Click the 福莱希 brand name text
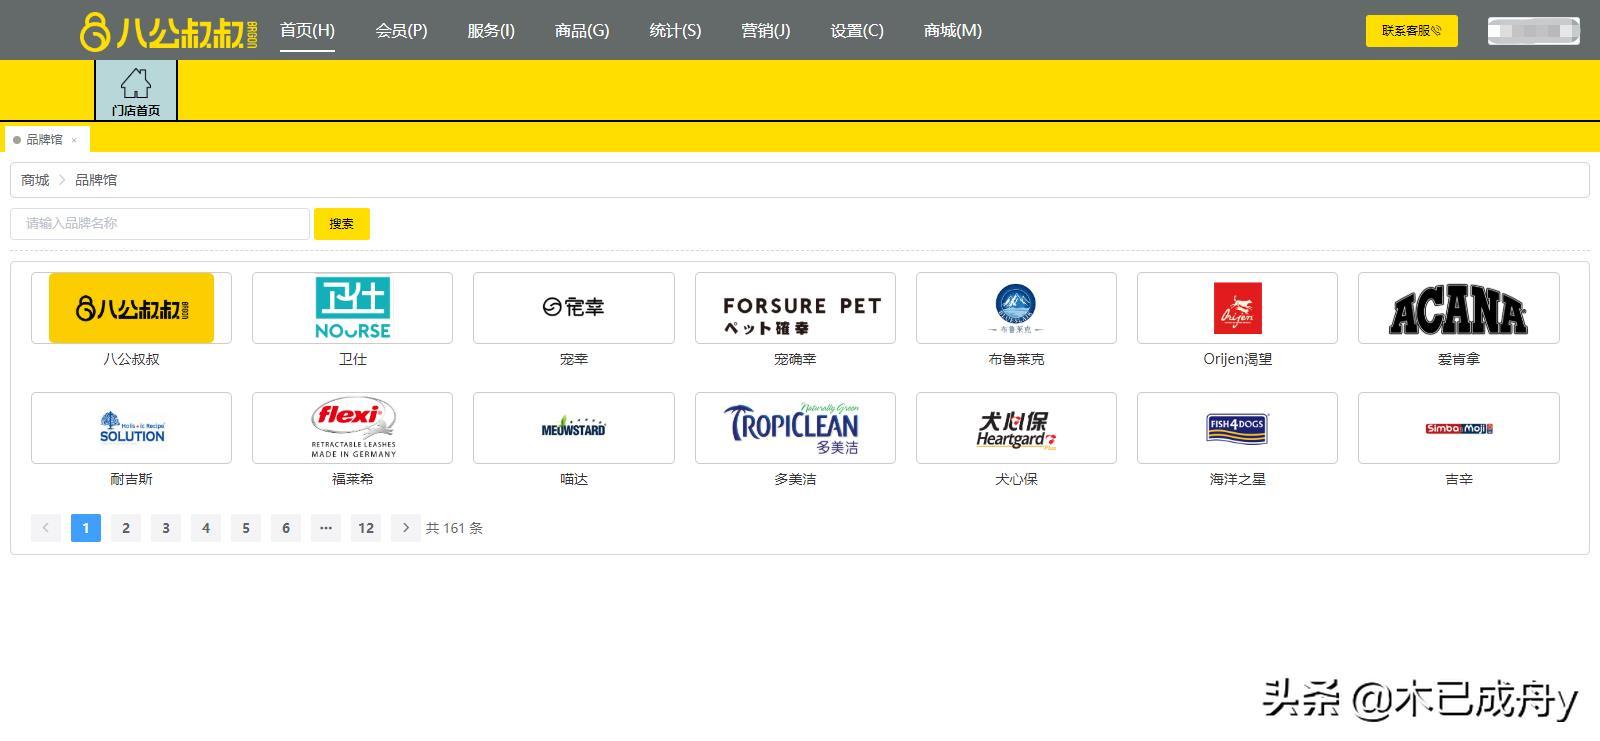Viewport: 1600px width, 741px height. click(352, 479)
